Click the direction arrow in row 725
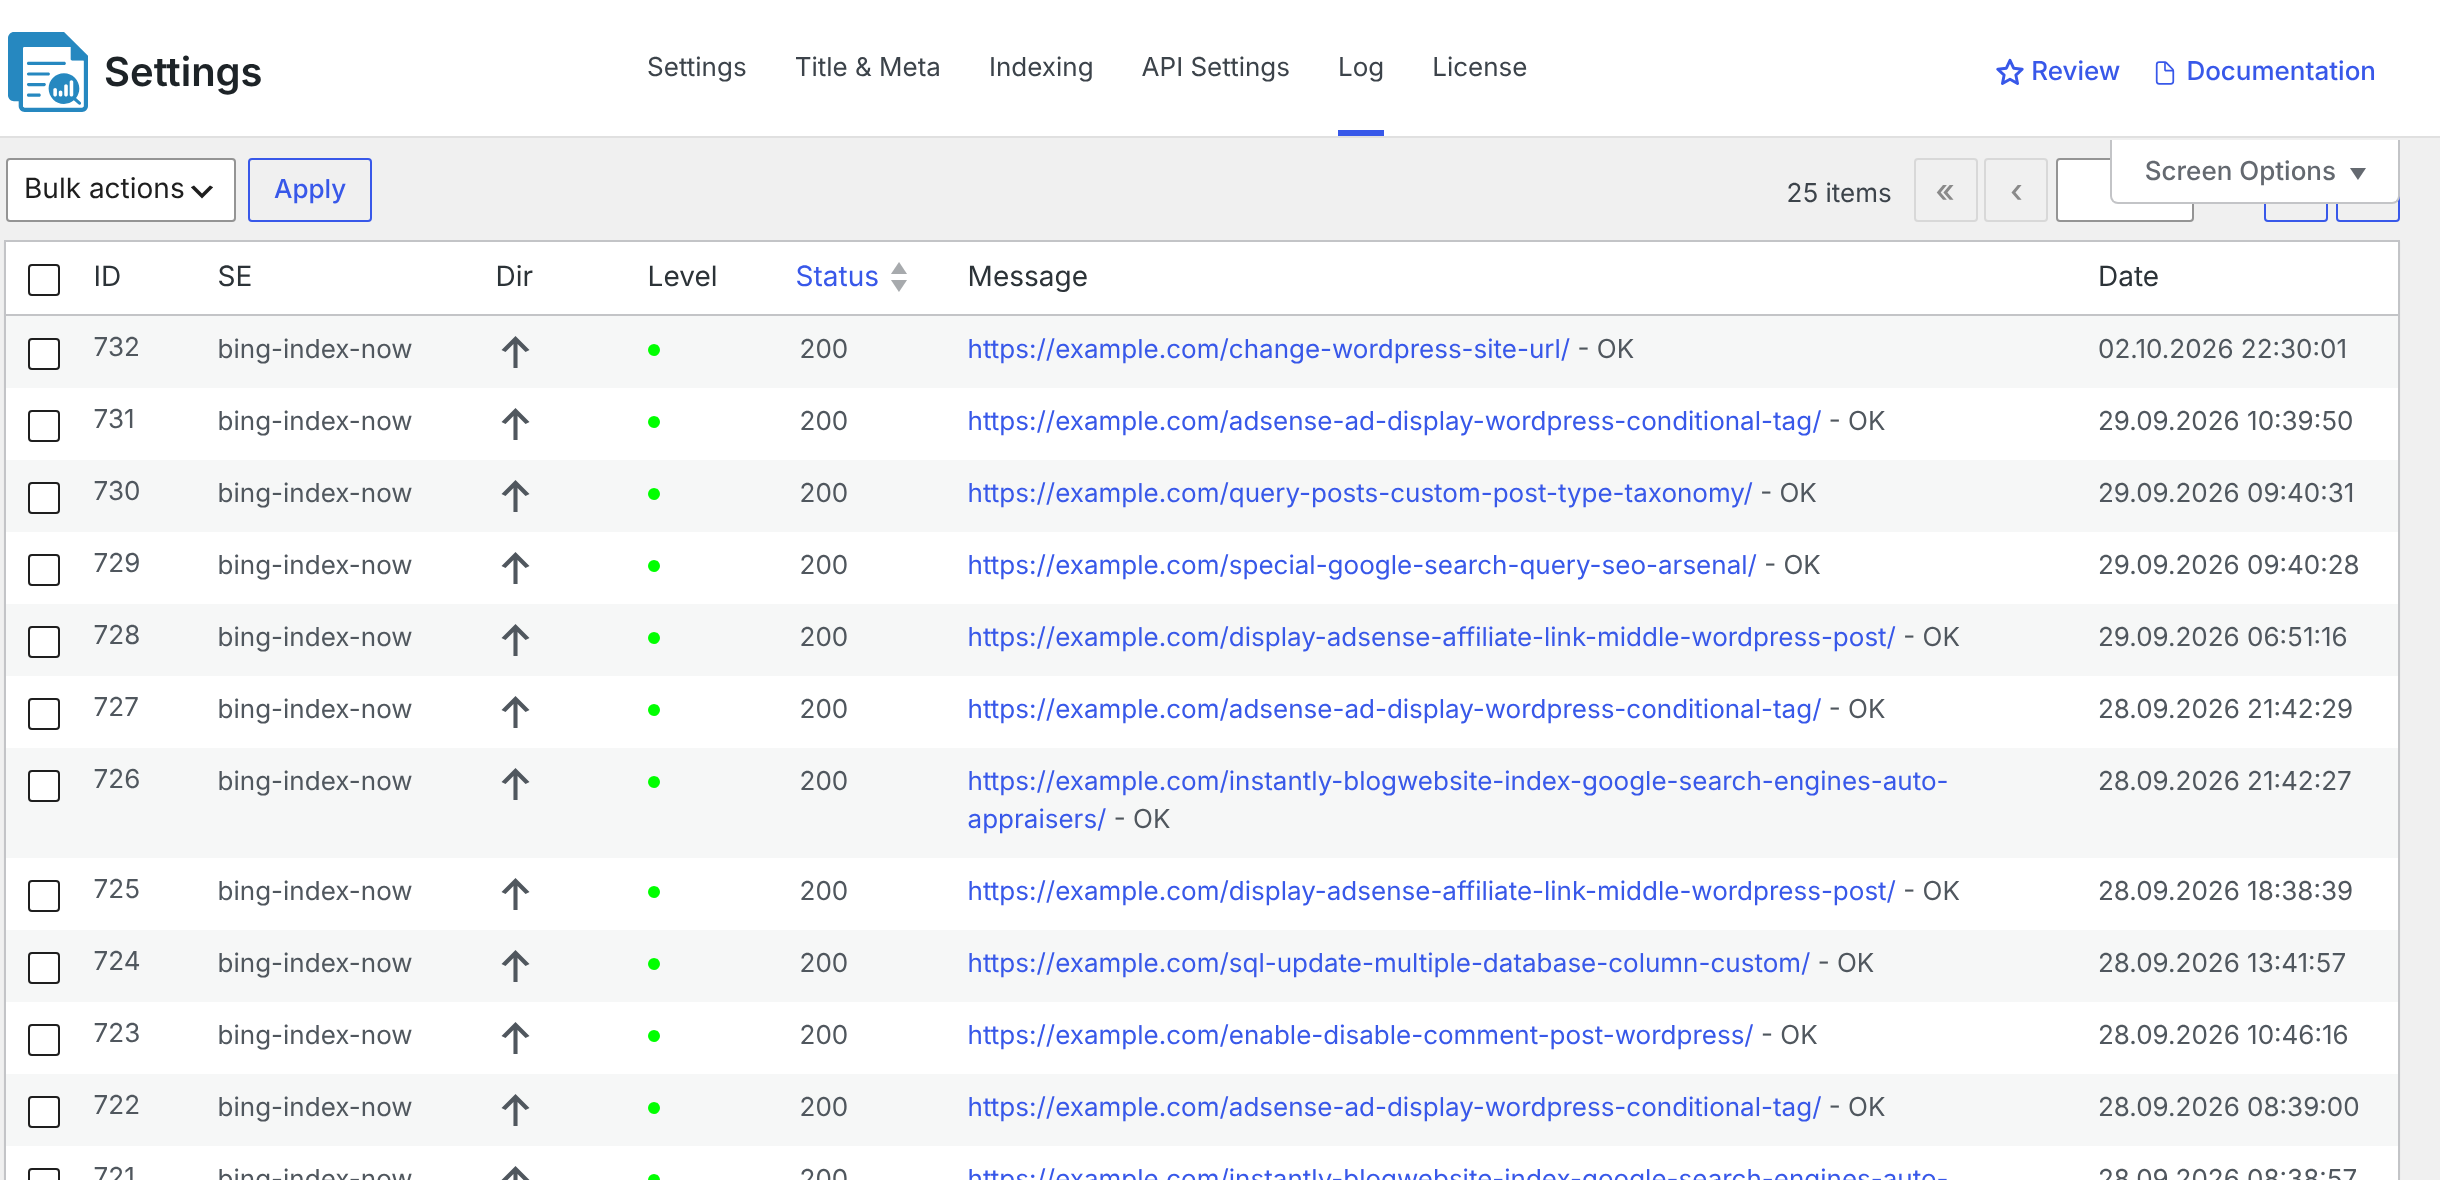Image resolution: width=2440 pixels, height=1180 pixels. coord(515,893)
